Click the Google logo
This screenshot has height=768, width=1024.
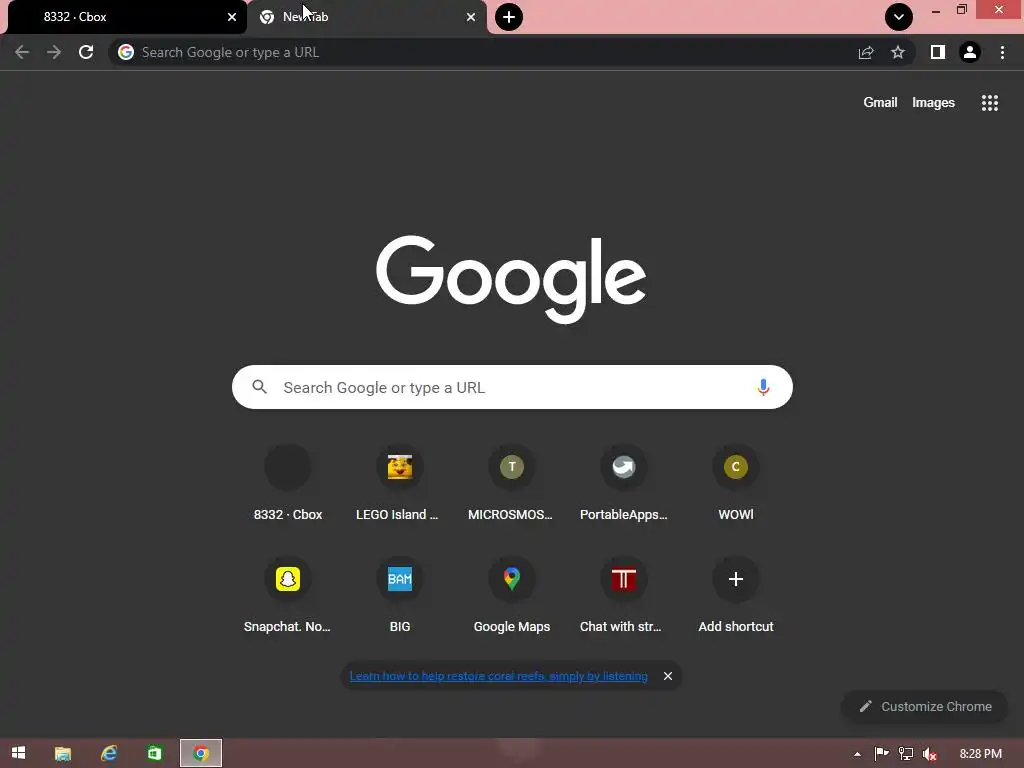click(511, 280)
